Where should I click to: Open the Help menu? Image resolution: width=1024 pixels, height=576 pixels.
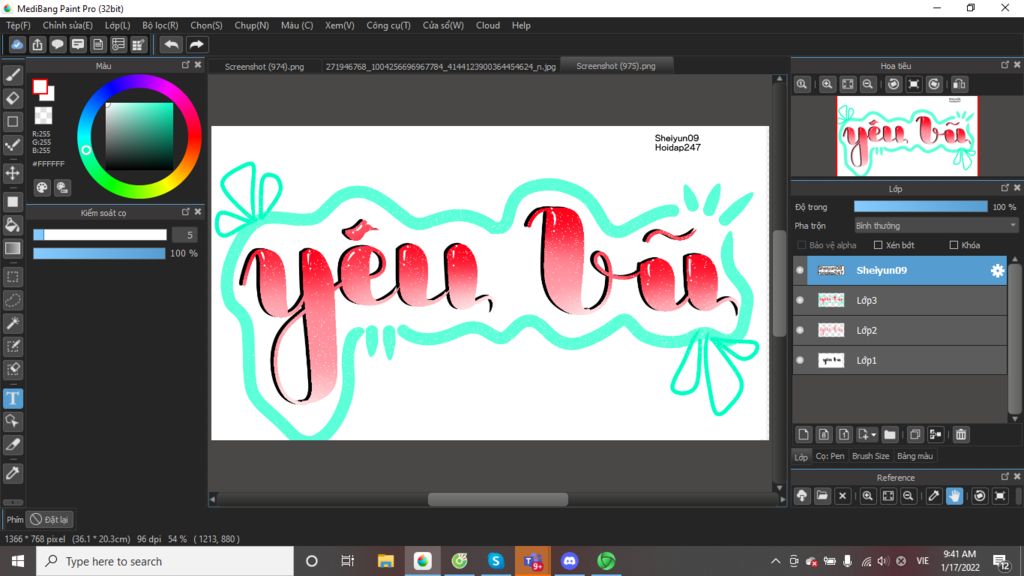(x=521, y=25)
